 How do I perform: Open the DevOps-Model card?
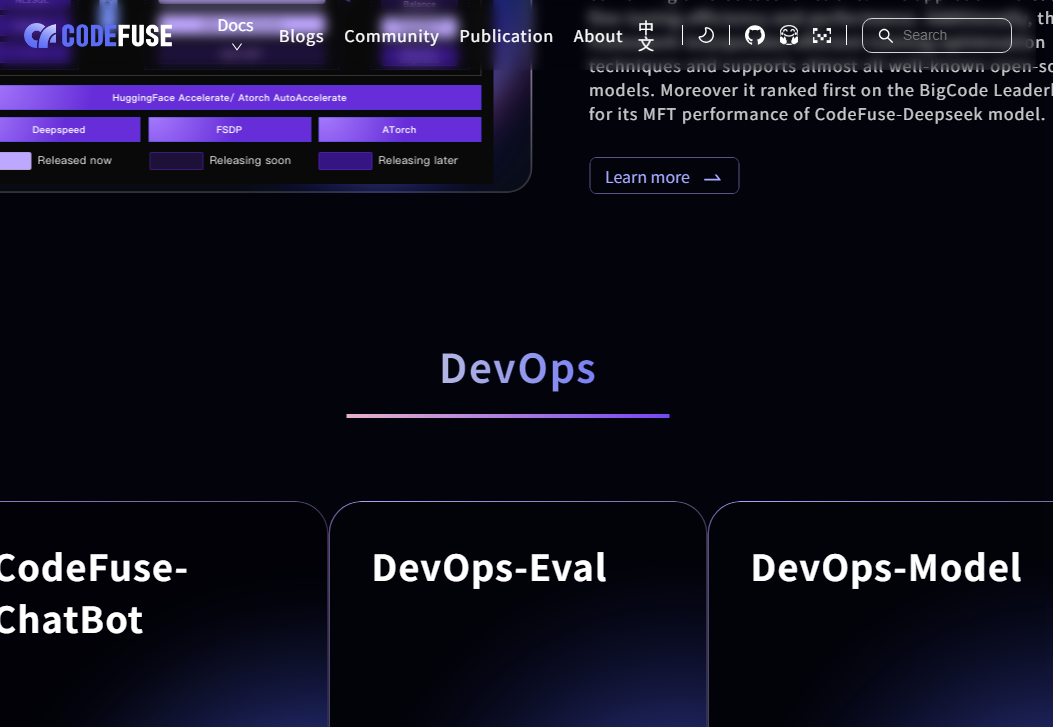(880, 614)
